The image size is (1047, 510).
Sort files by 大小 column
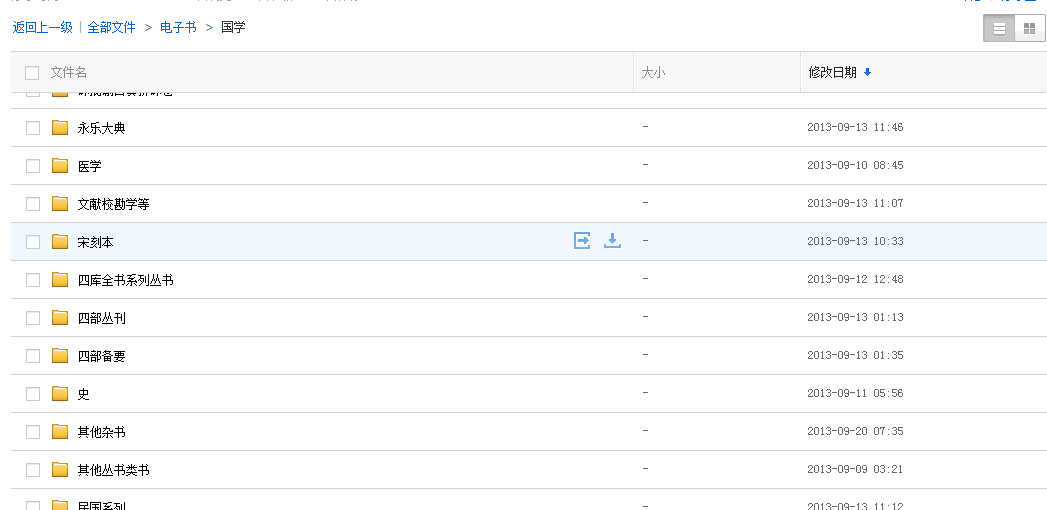coord(653,73)
